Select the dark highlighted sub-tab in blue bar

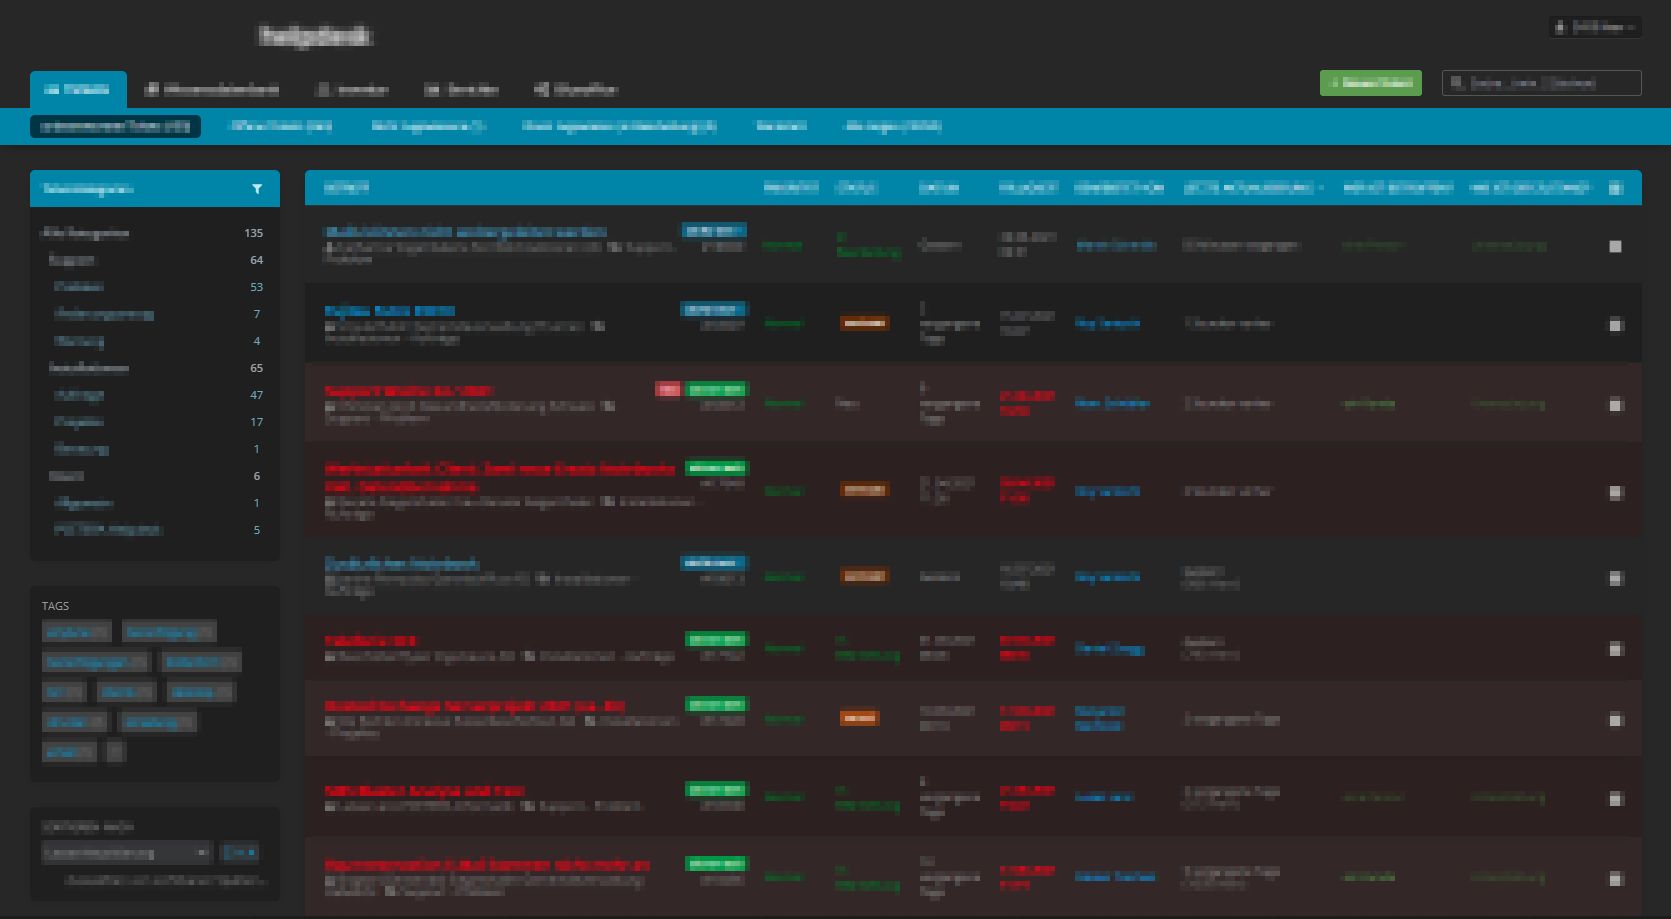116,126
